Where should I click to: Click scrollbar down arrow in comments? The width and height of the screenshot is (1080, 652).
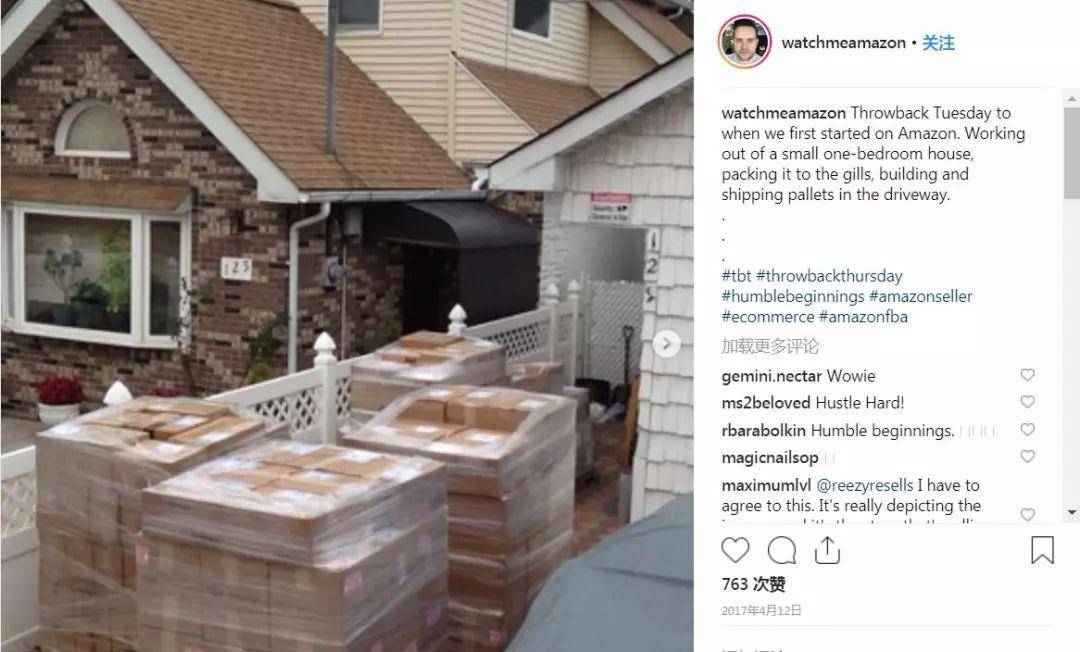(1071, 512)
